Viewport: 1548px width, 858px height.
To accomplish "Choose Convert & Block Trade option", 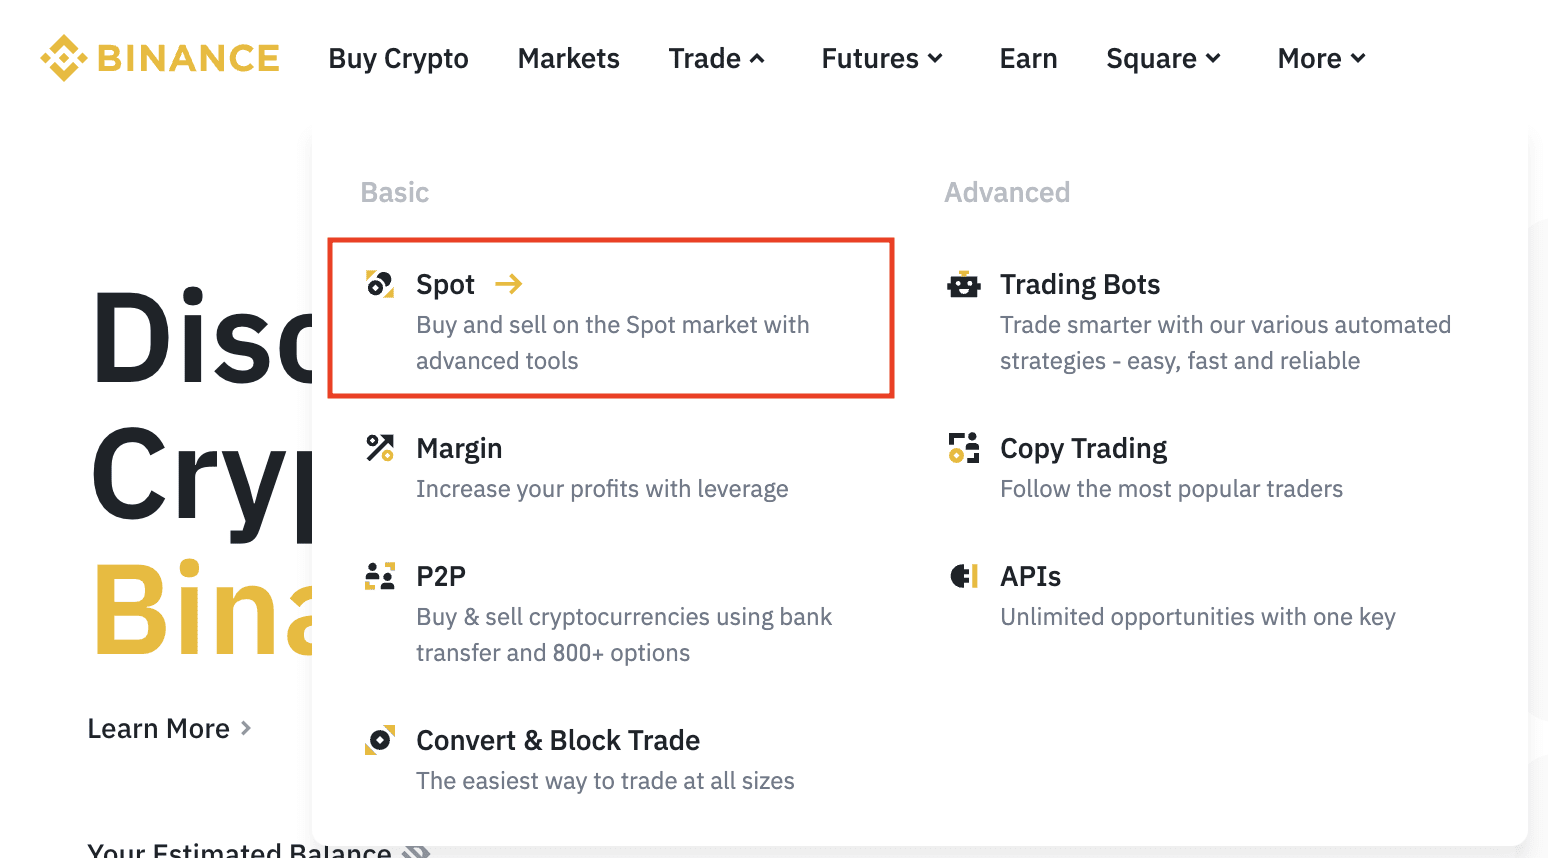I will (558, 740).
